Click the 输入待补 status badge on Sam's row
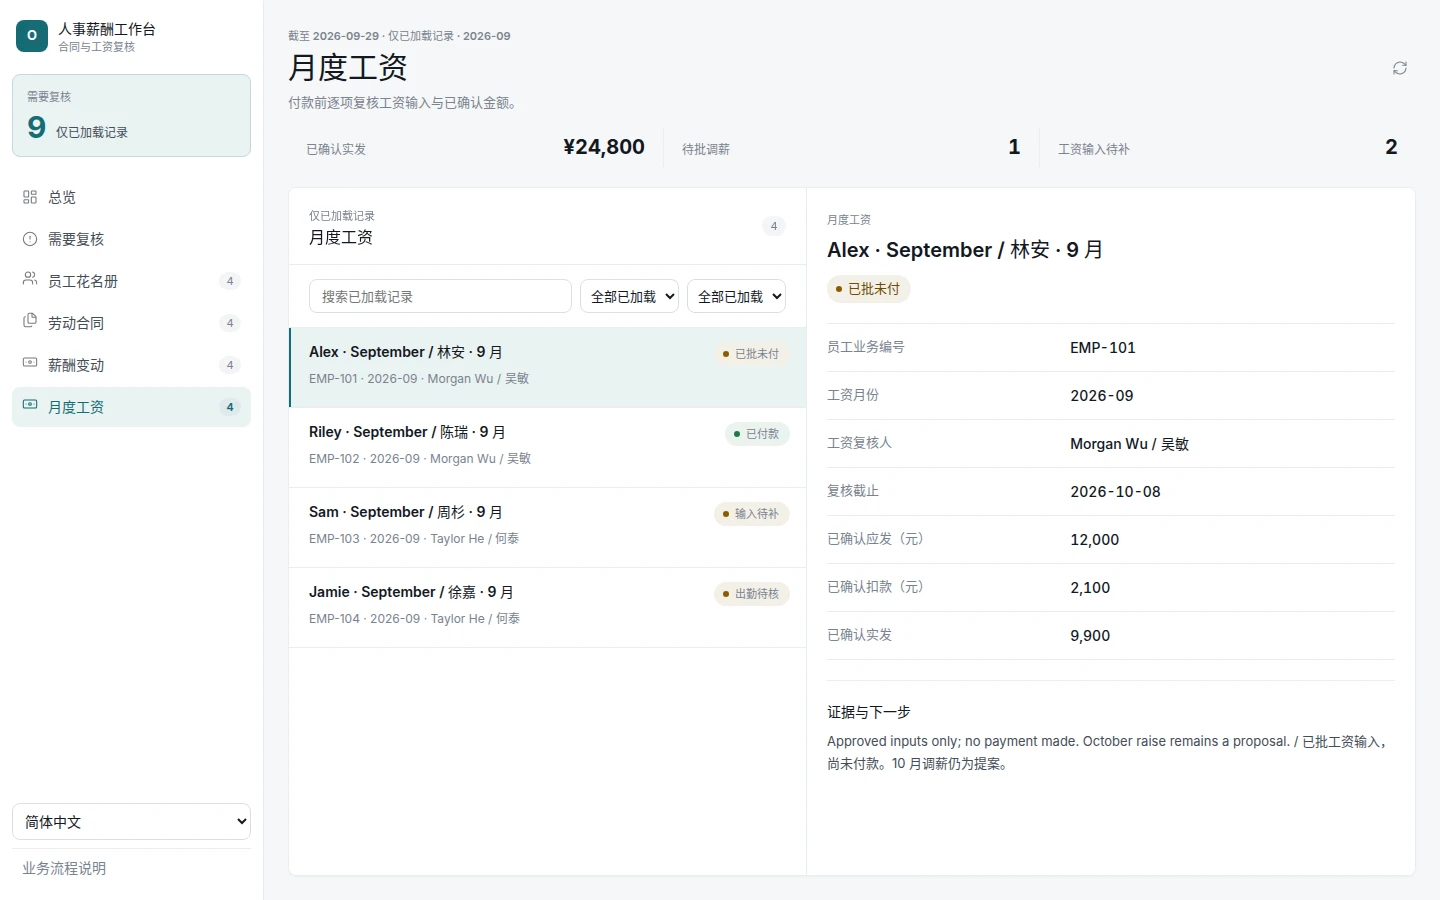 pos(752,514)
